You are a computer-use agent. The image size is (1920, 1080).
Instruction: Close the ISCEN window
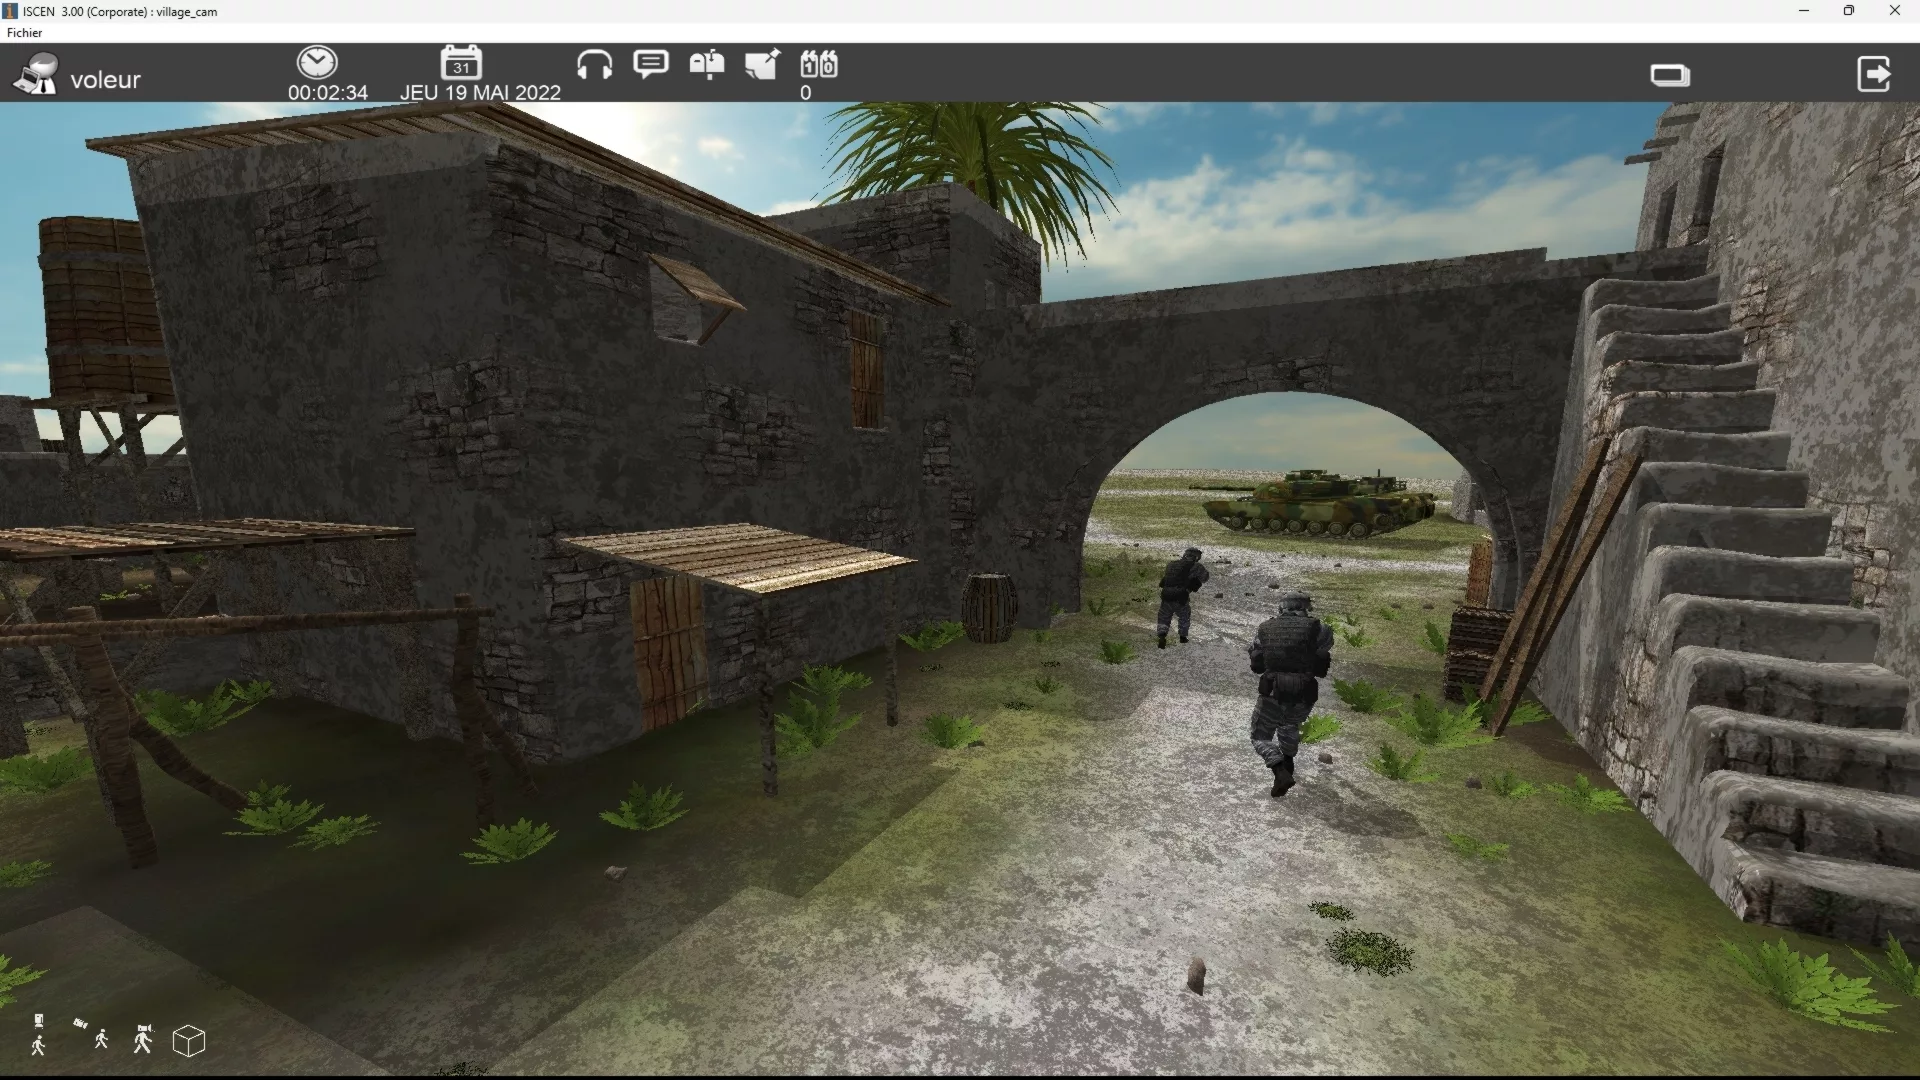[1895, 11]
